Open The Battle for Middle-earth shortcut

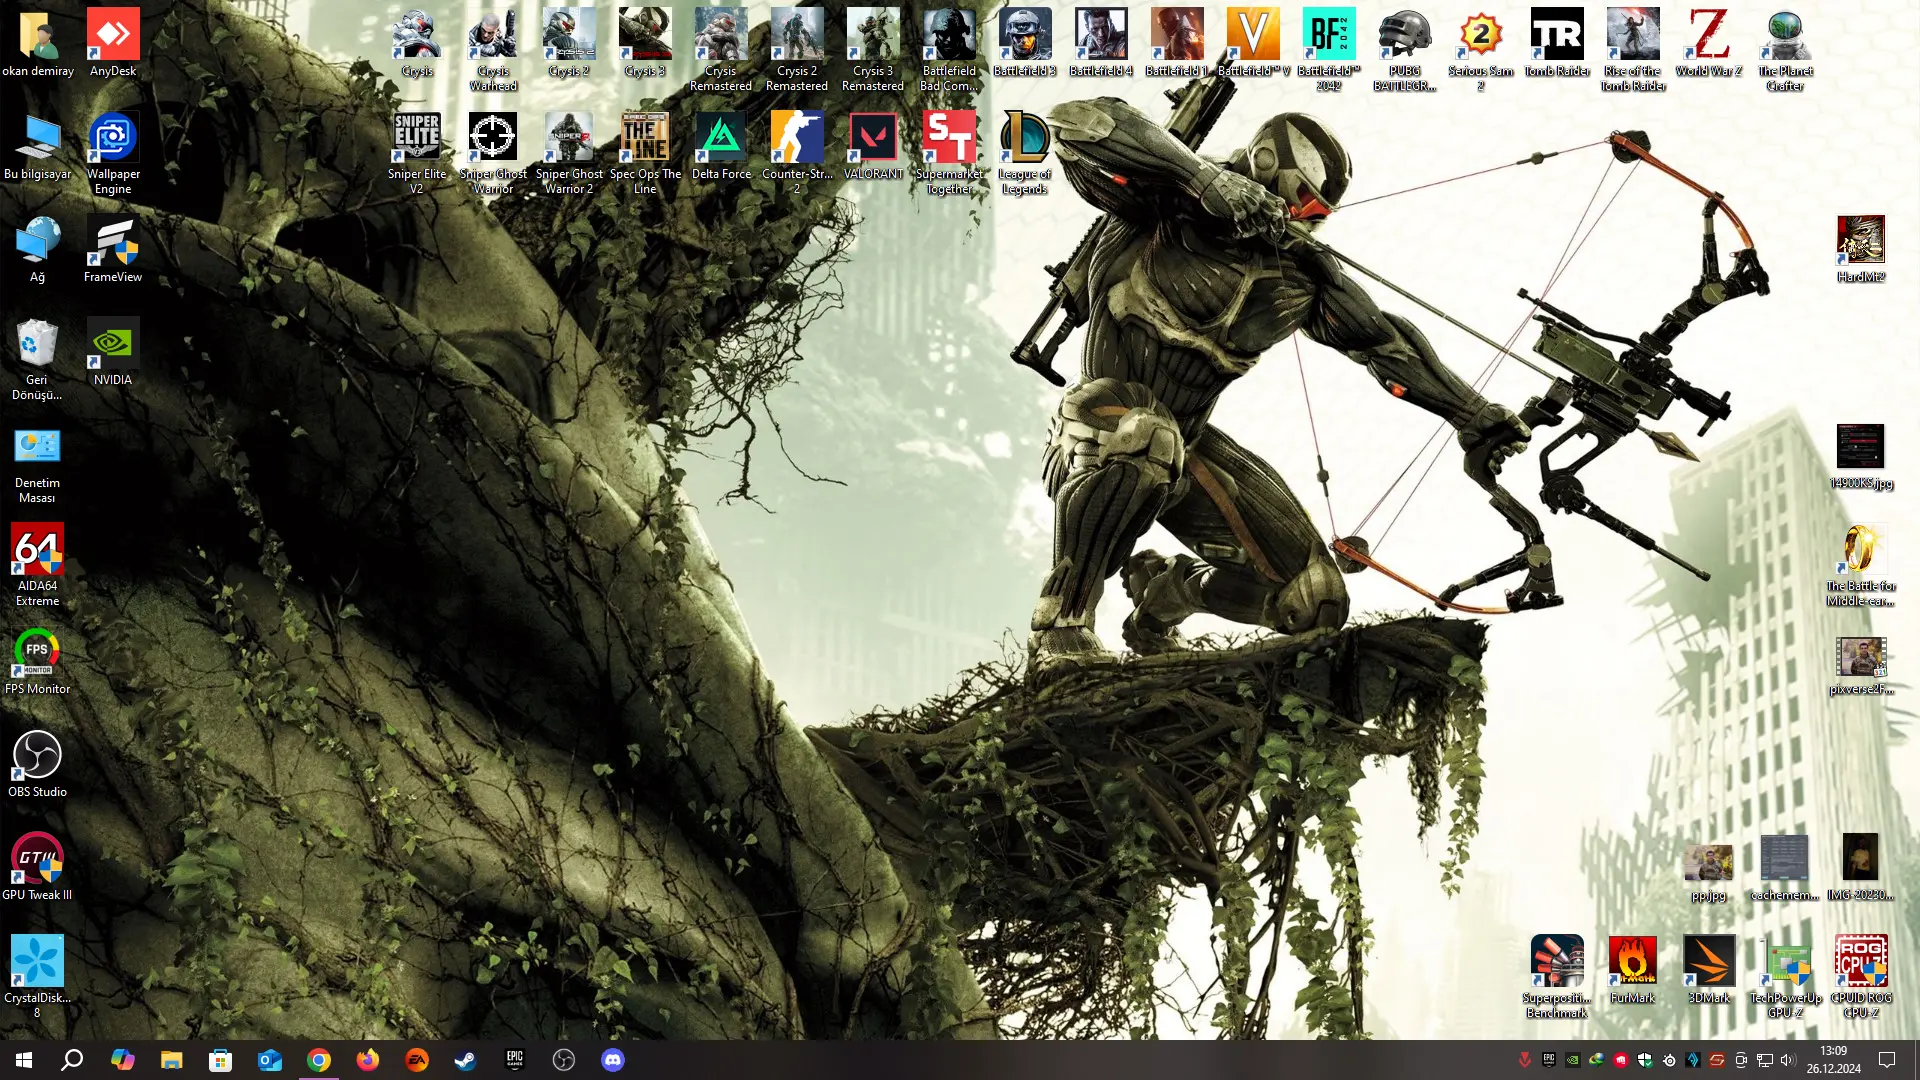[x=1861, y=565]
